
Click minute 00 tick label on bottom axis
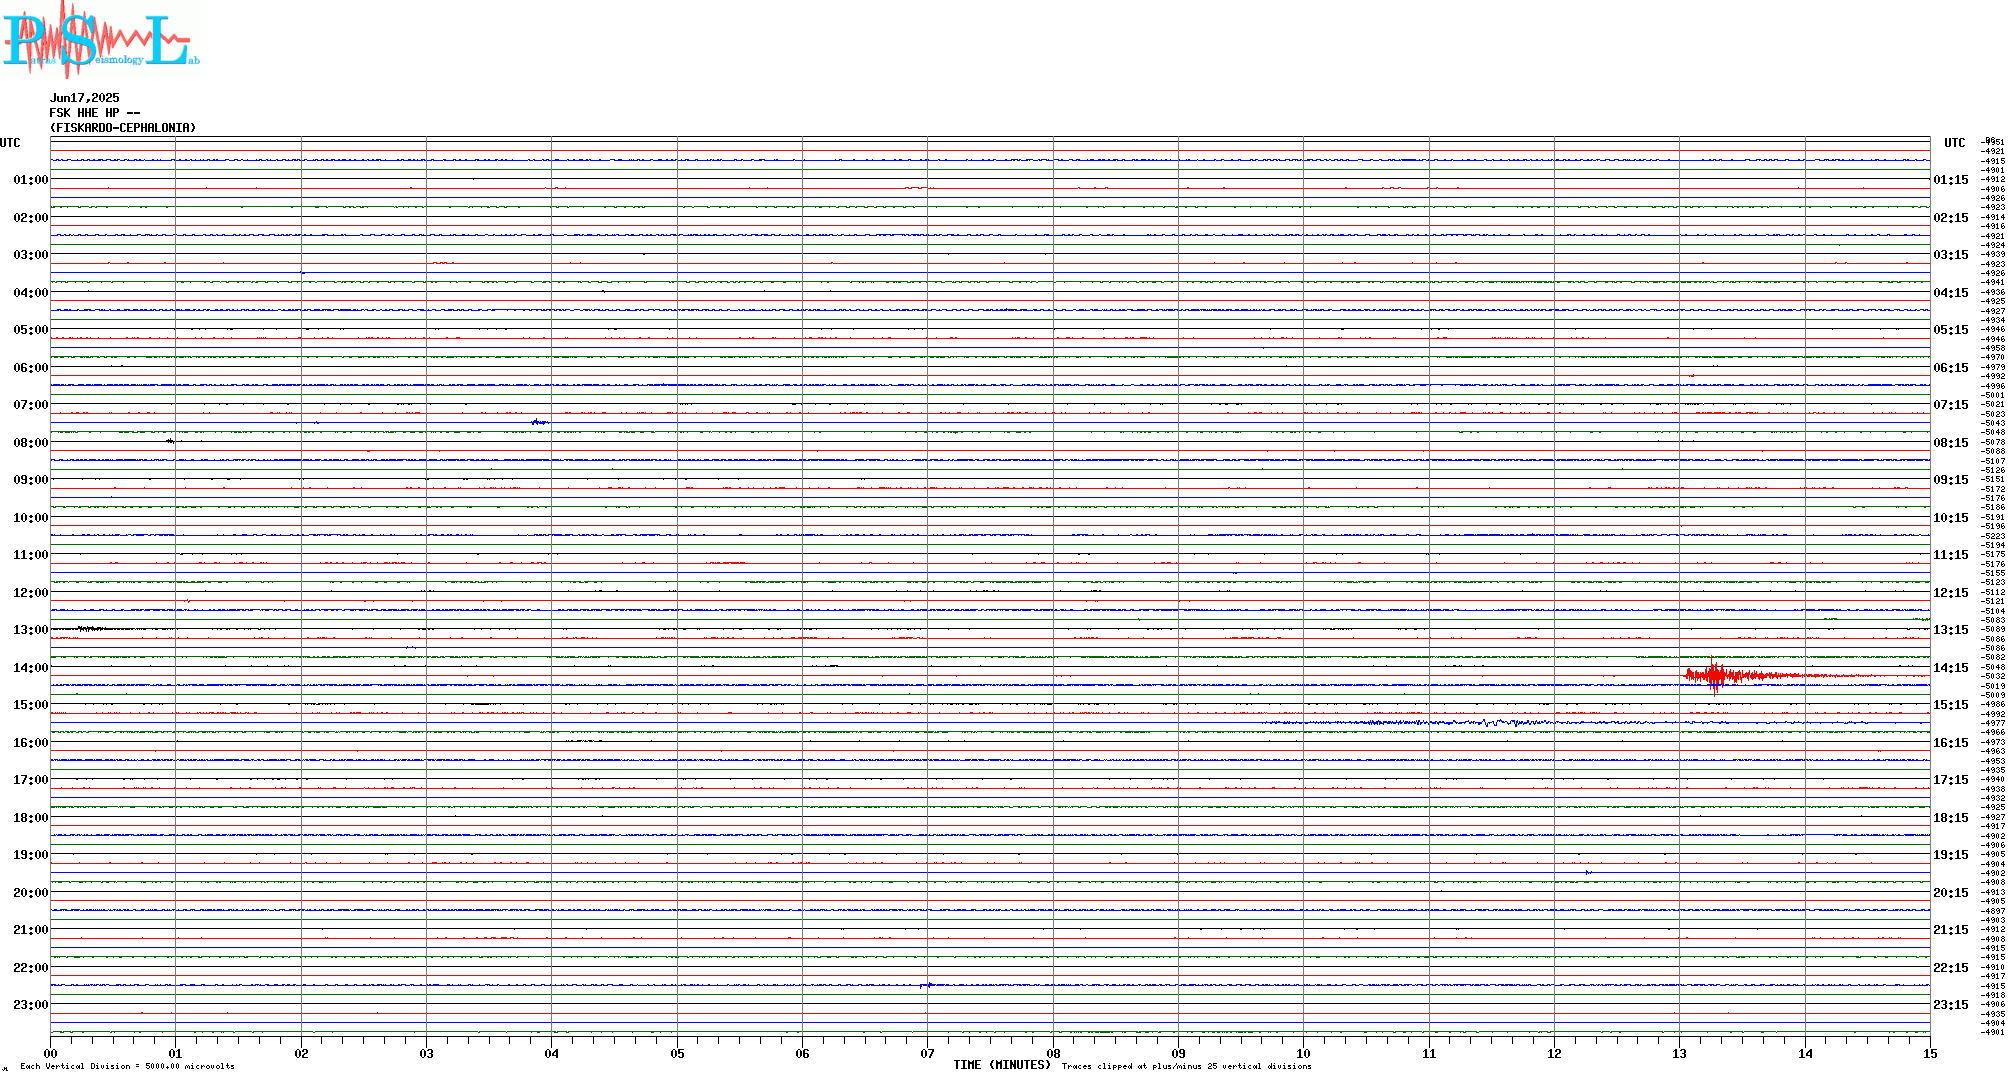50,1053
